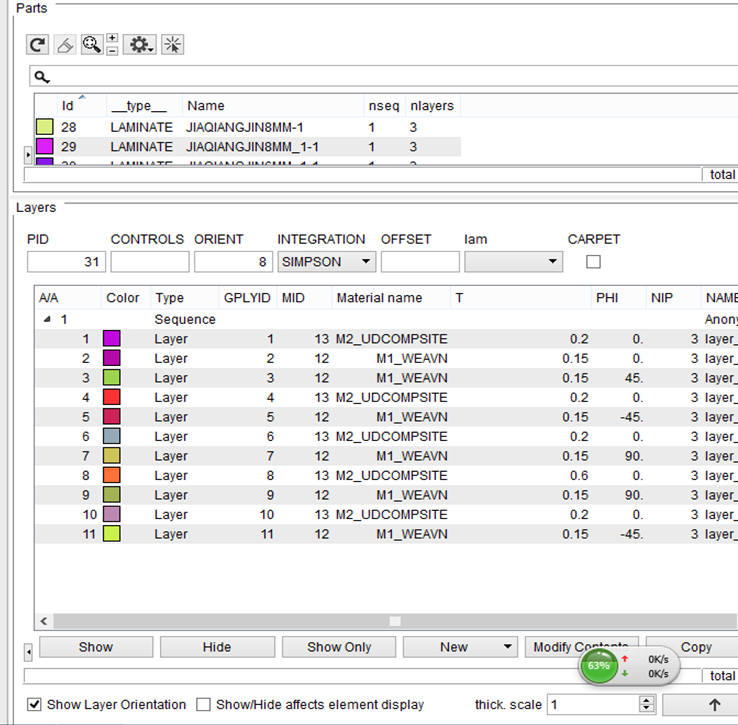Sort by the Material name column header
The image size is (738, 725).
tap(379, 298)
